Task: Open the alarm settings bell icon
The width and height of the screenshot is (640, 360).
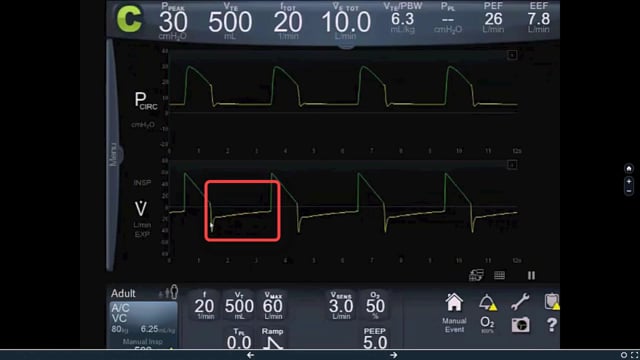Action: [487, 303]
